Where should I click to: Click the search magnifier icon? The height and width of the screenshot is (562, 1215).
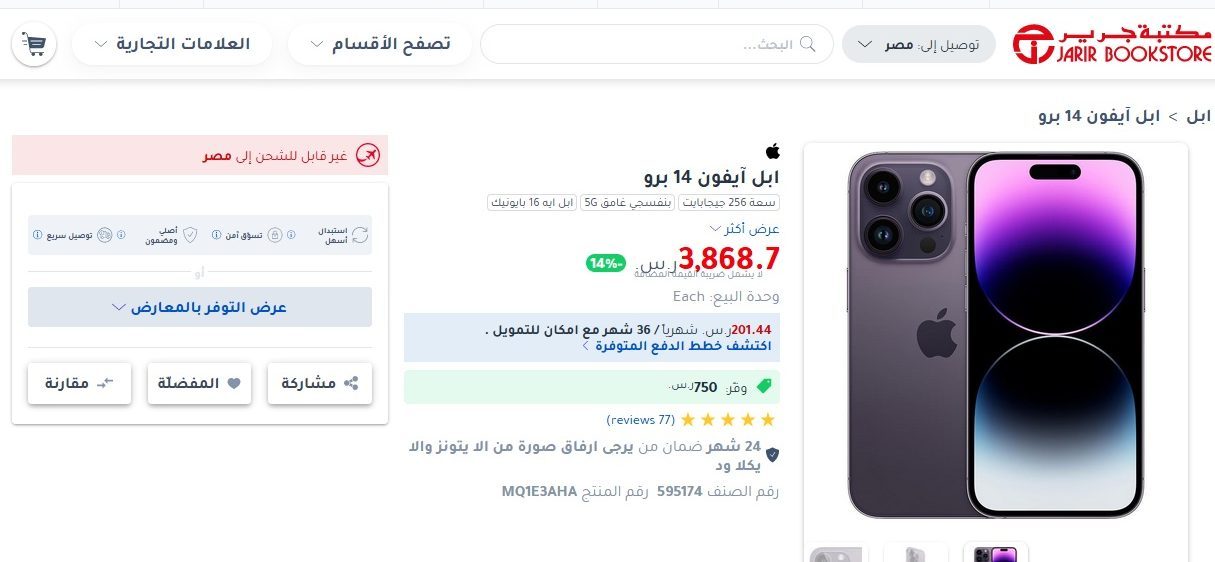[807, 44]
